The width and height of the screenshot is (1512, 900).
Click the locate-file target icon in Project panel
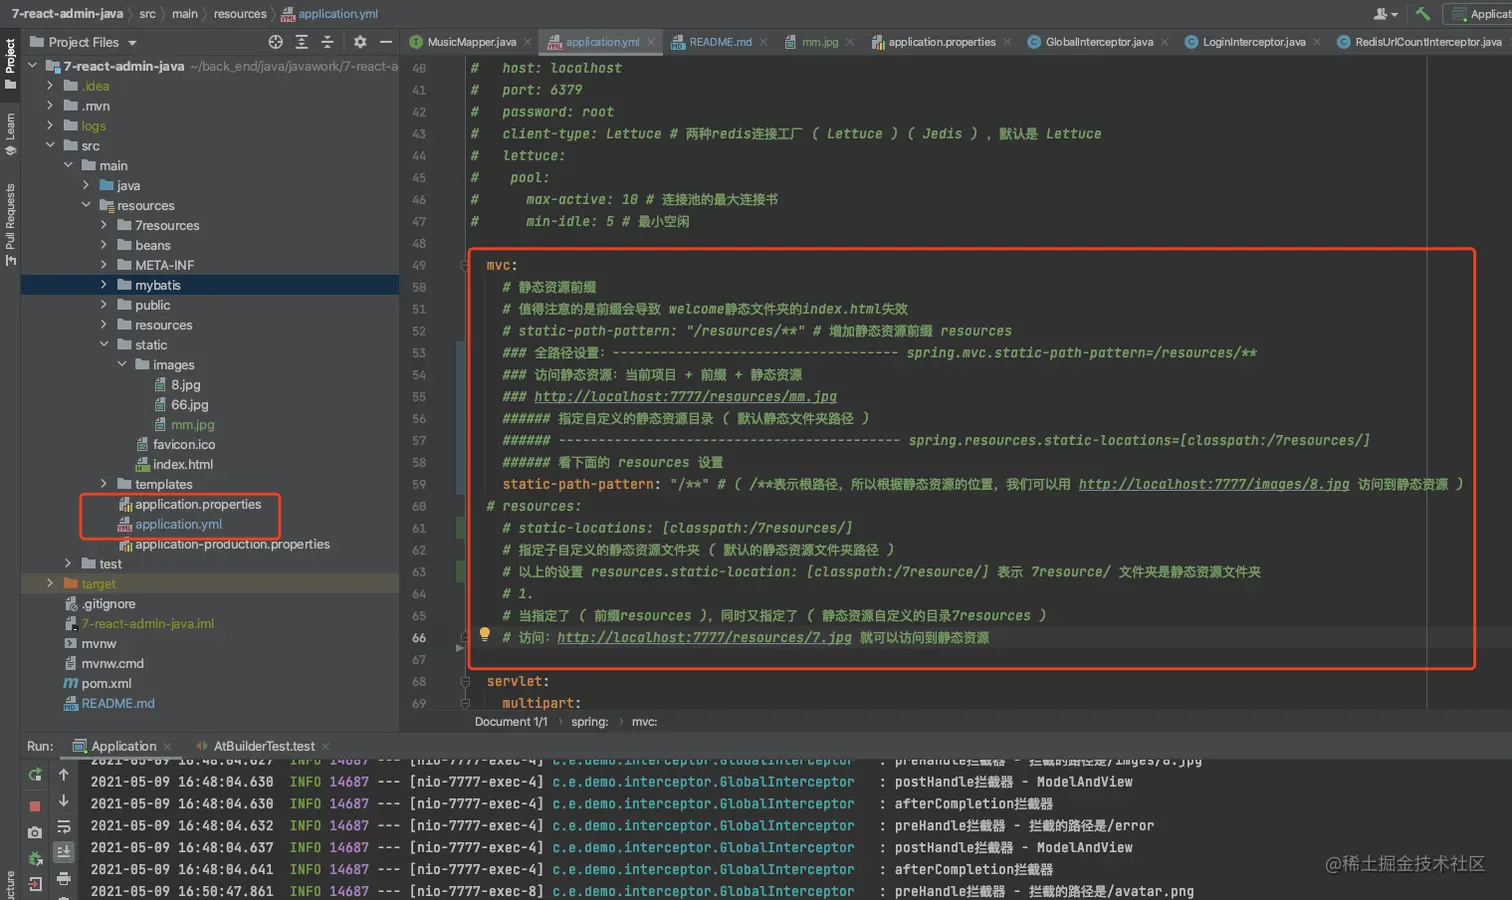(276, 42)
